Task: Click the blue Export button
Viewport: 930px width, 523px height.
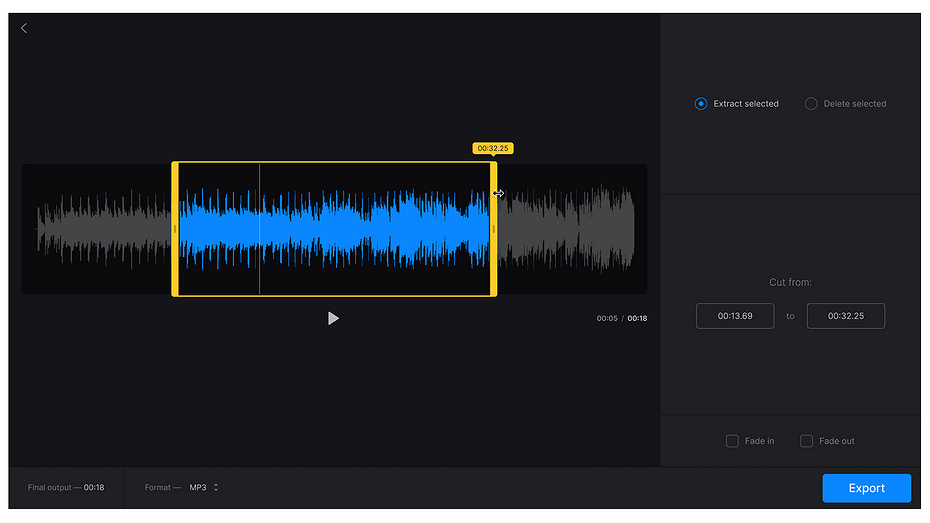Action: (866, 488)
